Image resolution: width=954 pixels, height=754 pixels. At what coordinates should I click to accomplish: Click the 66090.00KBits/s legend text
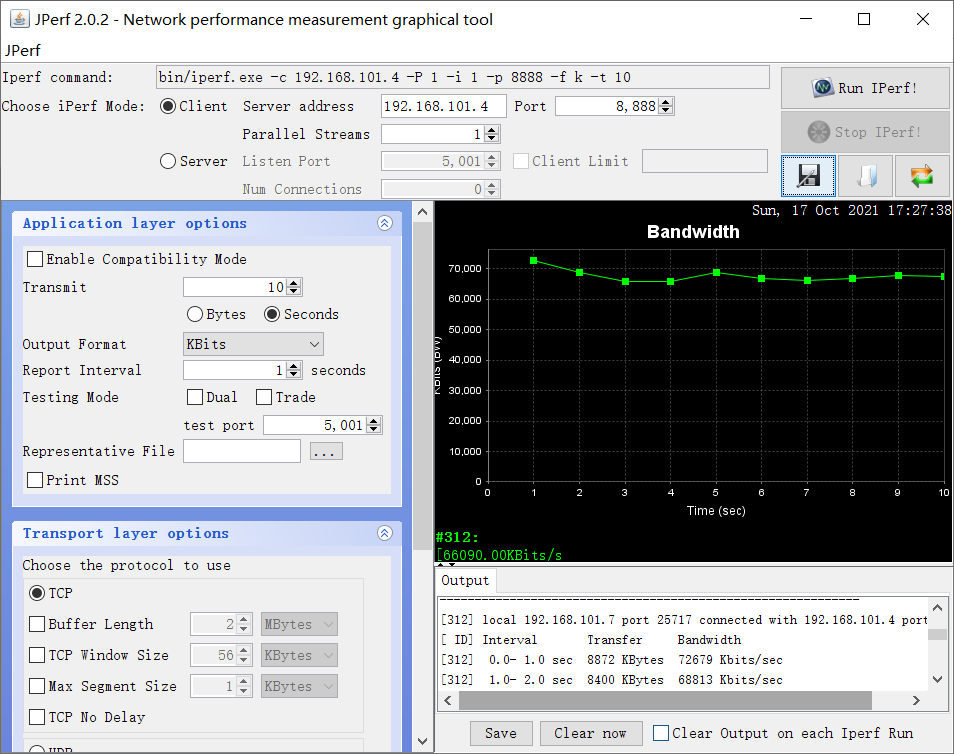coord(499,555)
